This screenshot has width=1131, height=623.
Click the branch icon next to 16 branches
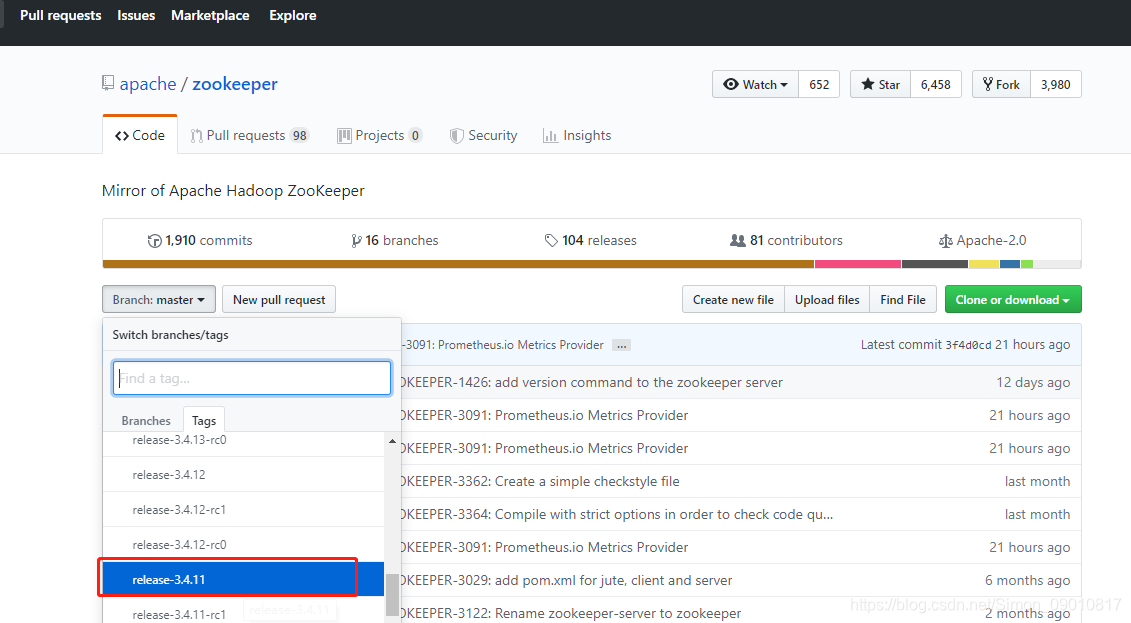[356, 241]
